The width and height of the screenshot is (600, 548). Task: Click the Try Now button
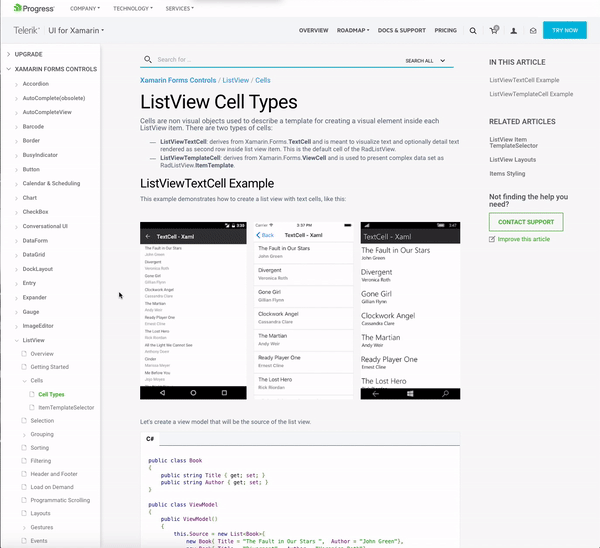[564, 30]
